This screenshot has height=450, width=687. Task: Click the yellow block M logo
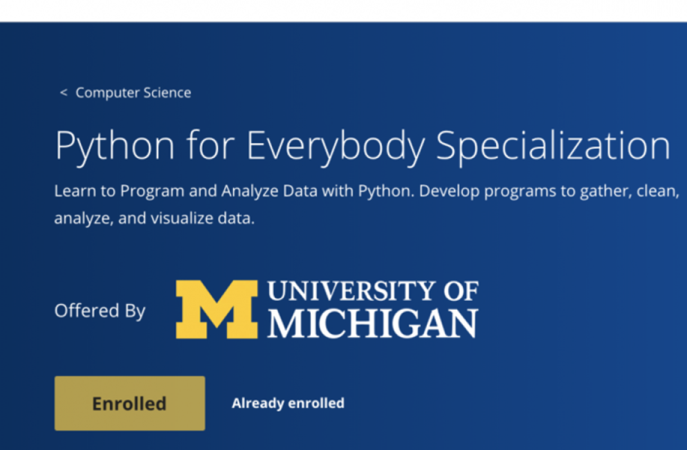(216, 309)
